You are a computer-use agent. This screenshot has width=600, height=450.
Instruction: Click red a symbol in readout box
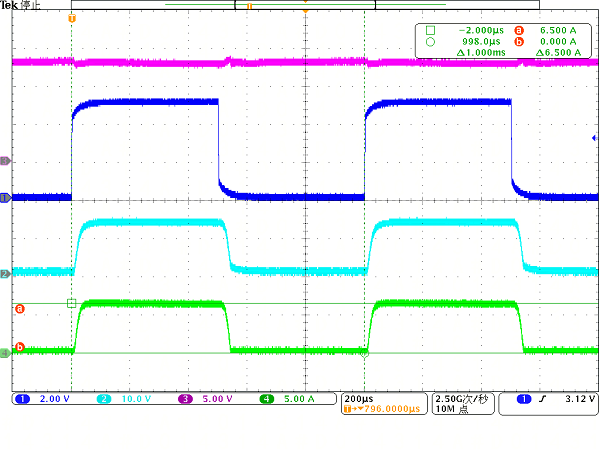pyautogui.click(x=519, y=31)
